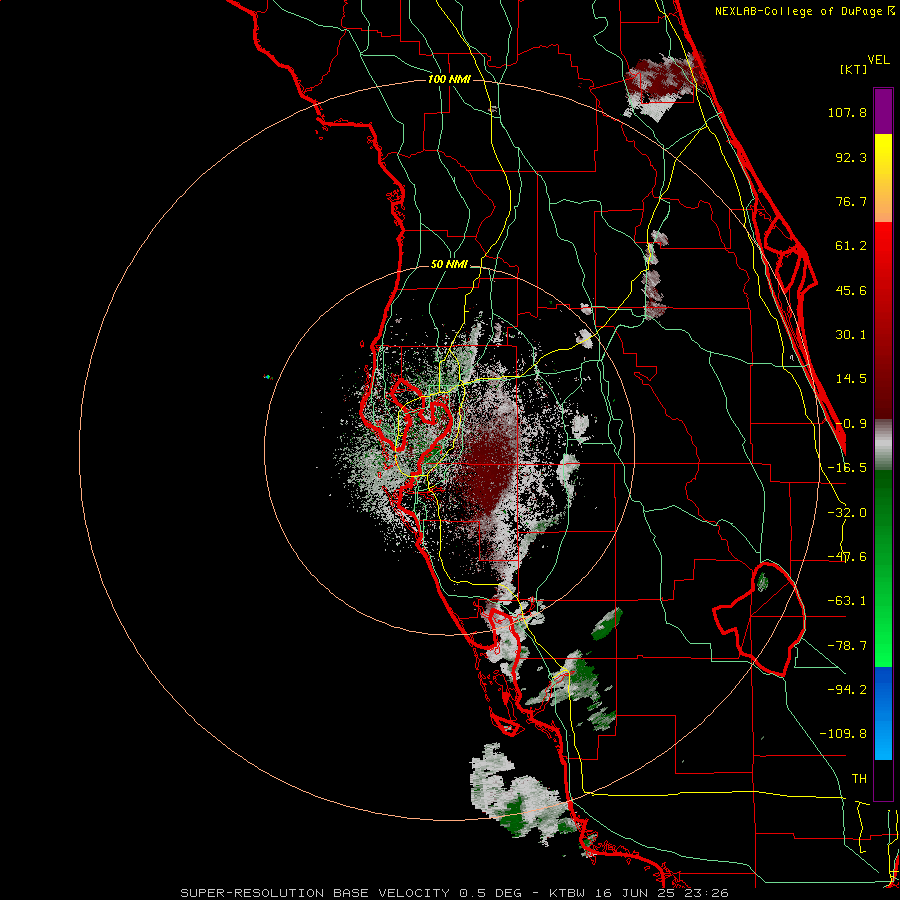Image resolution: width=900 pixels, height=900 pixels.
Task: Click the [KT] units label
Action: [854, 70]
